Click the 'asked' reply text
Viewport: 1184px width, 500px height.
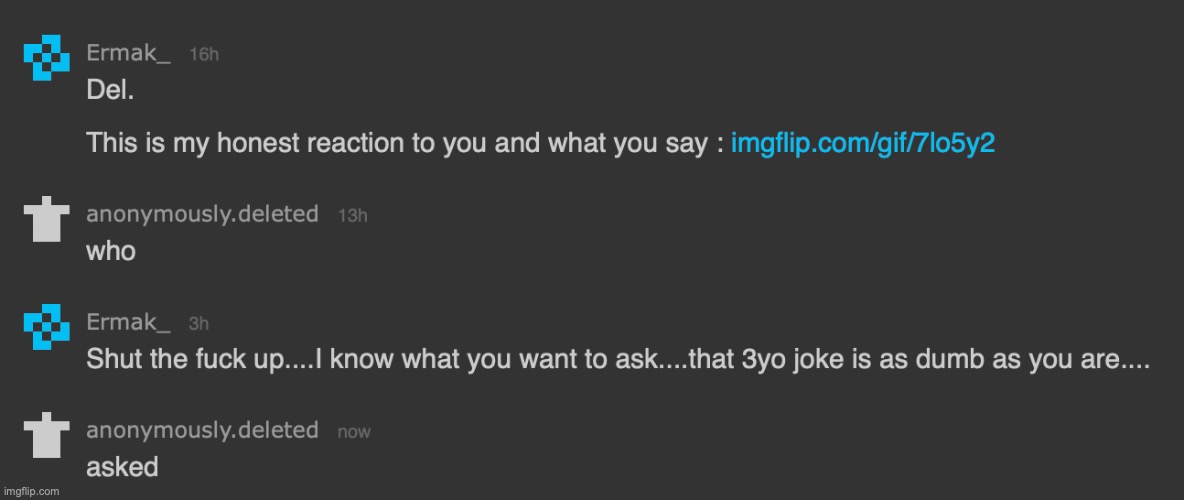122,467
